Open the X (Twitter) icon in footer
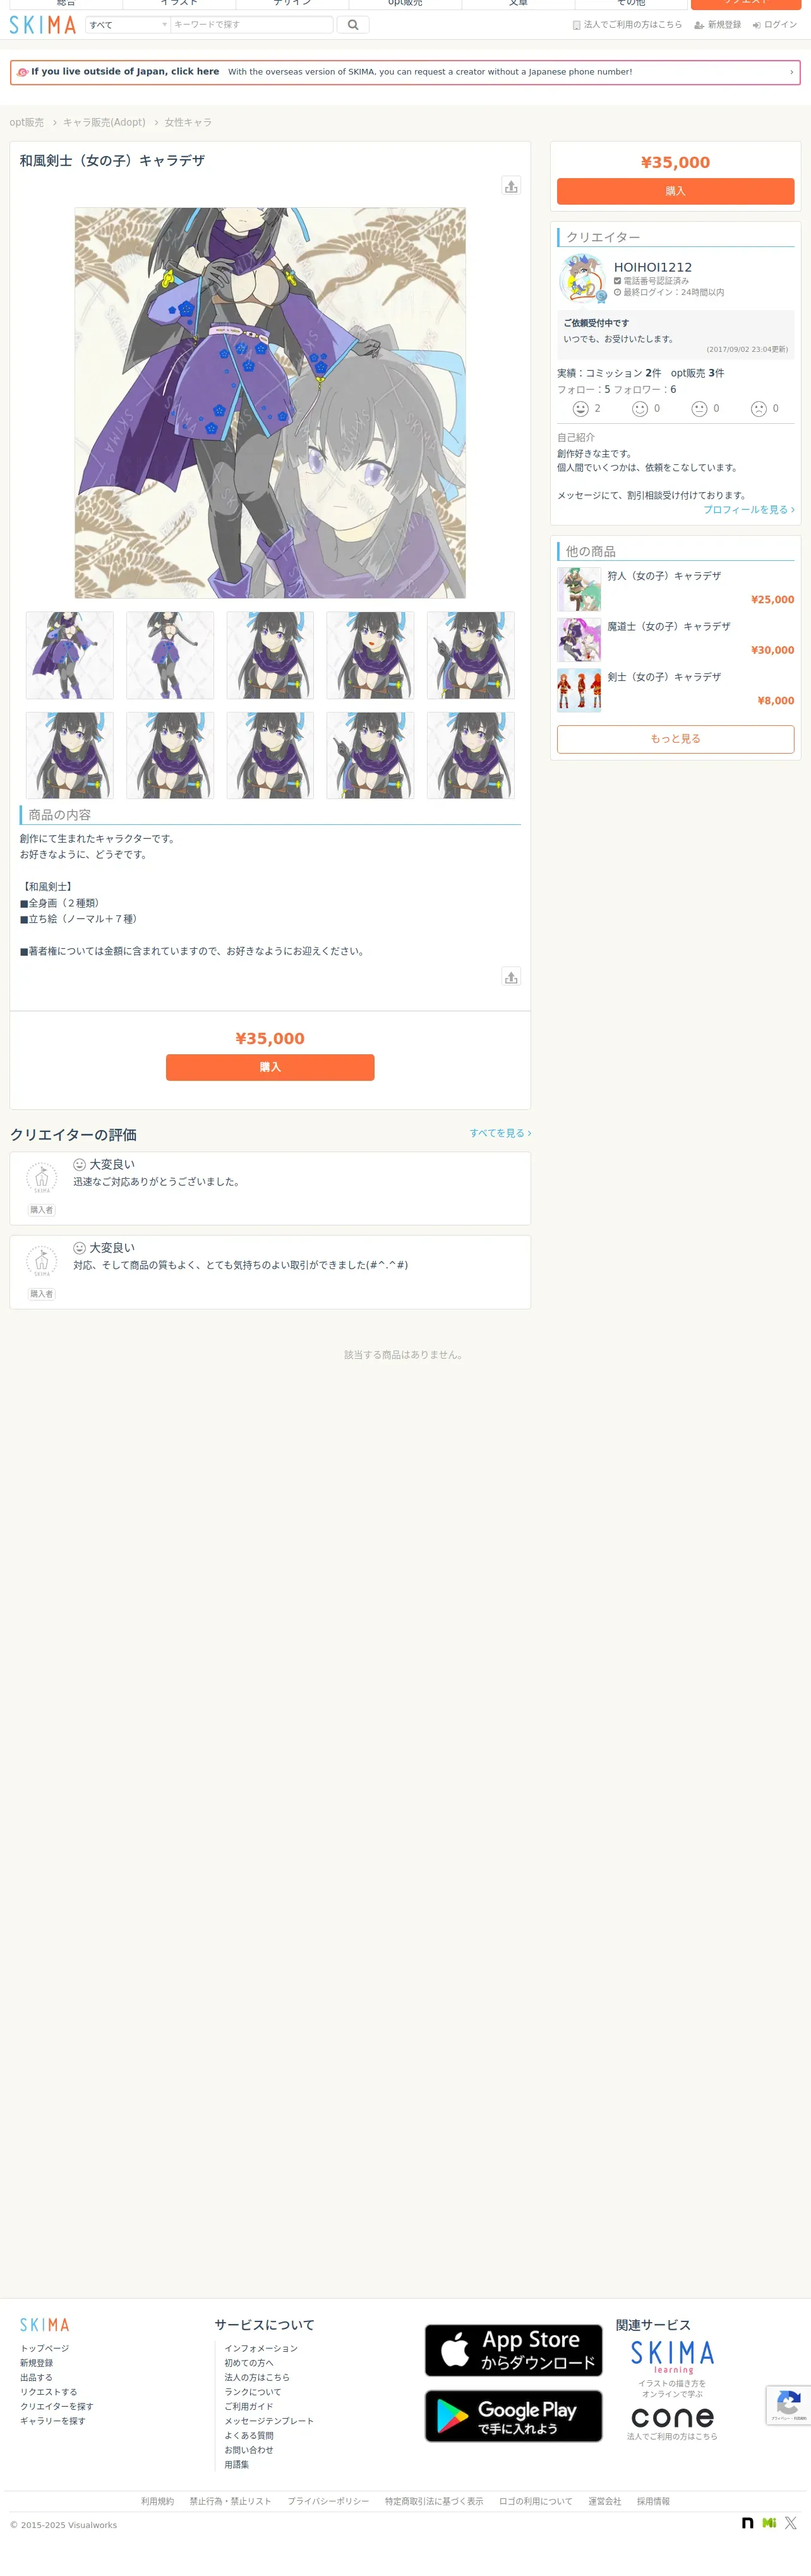This screenshot has width=811, height=2576. click(791, 2523)
